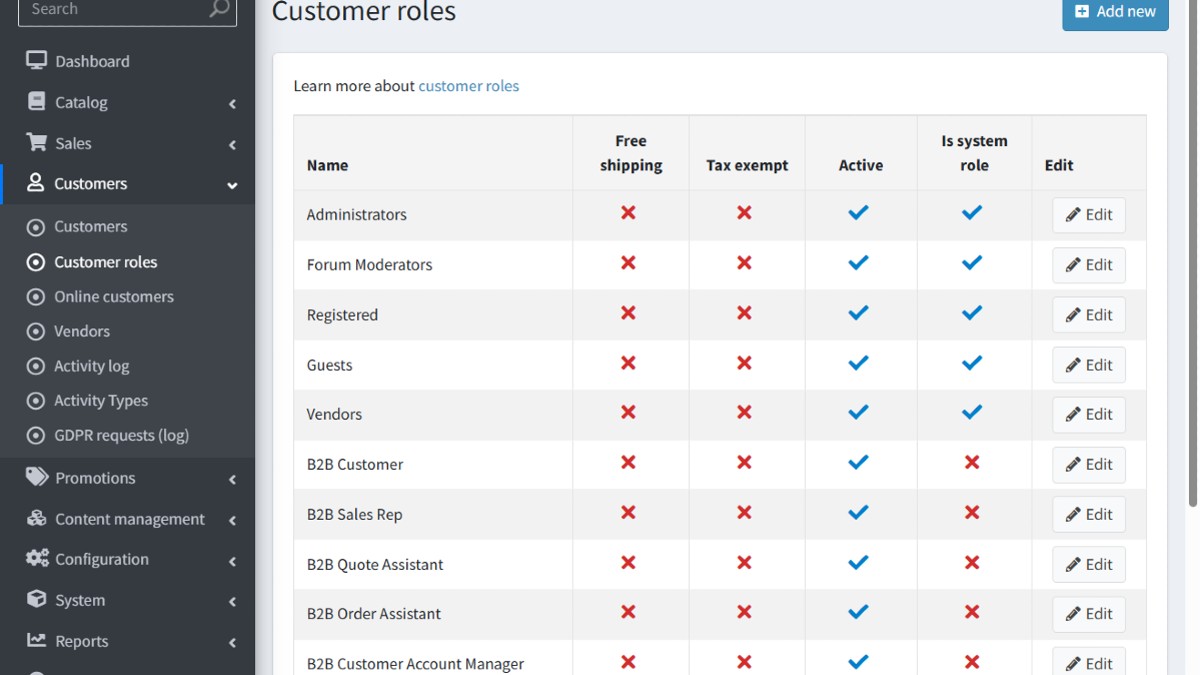Click the Sales shopping cart icon
Image resolution: width=1200 pixels, height=675 pixels.
tap(36, 142)
